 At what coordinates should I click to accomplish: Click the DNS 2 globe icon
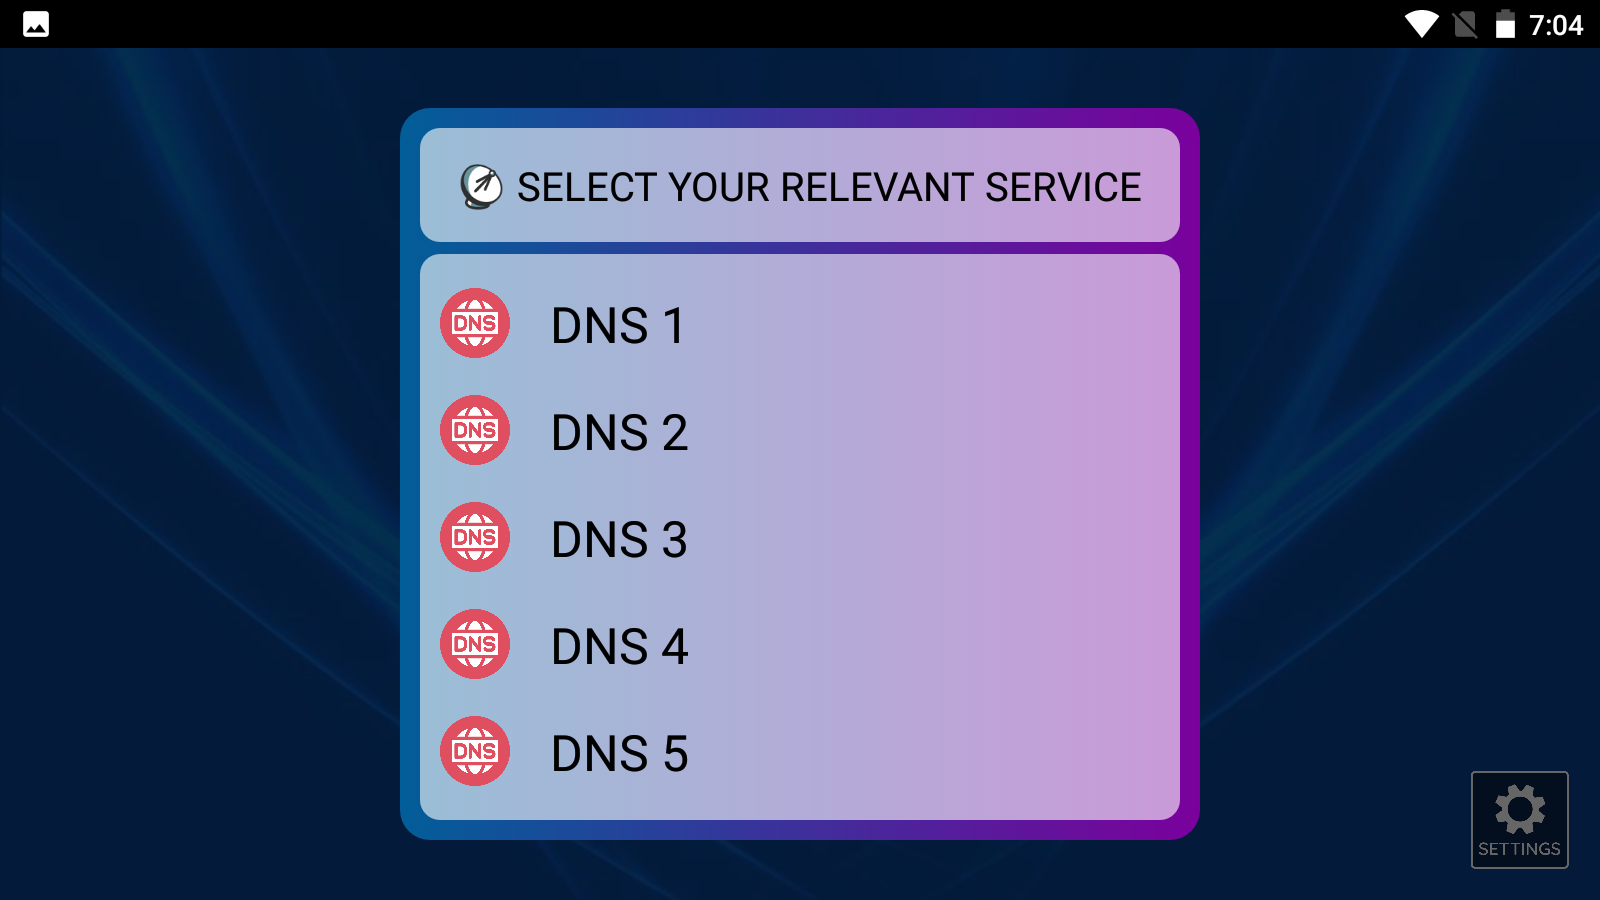click(x=475, y=430)
